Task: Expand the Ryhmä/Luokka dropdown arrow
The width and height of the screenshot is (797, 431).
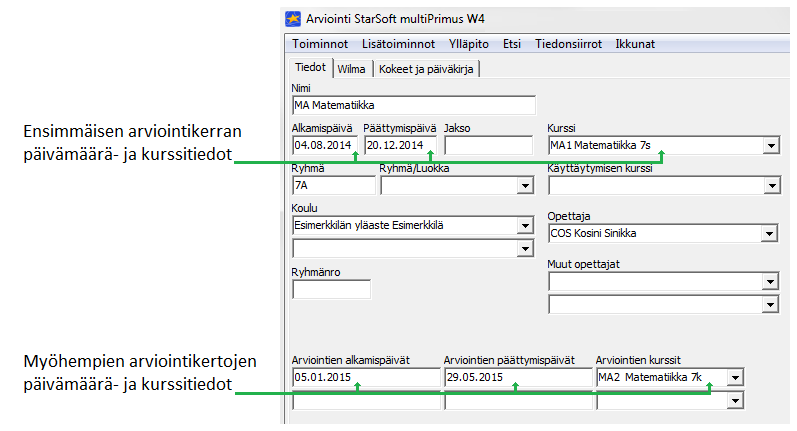Action: (525, 186)
